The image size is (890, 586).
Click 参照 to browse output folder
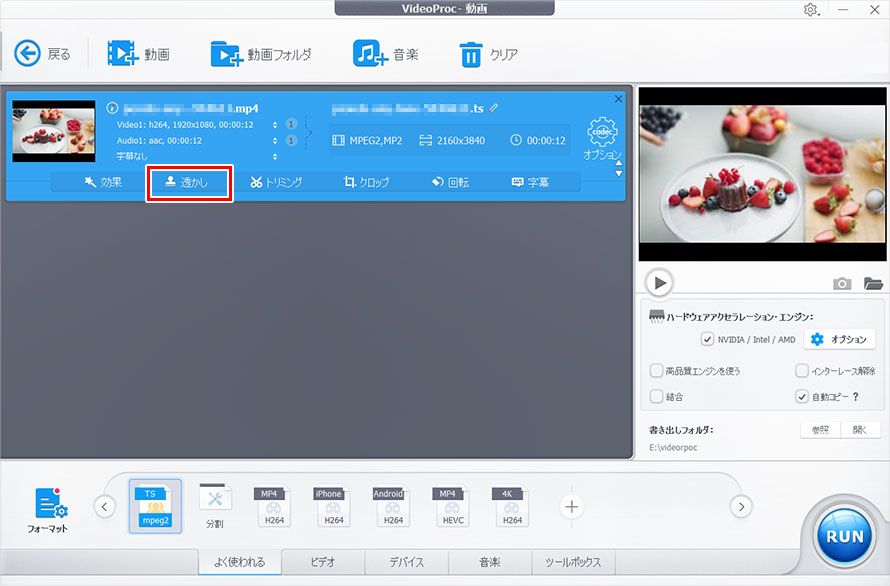[x=820, y=430]
